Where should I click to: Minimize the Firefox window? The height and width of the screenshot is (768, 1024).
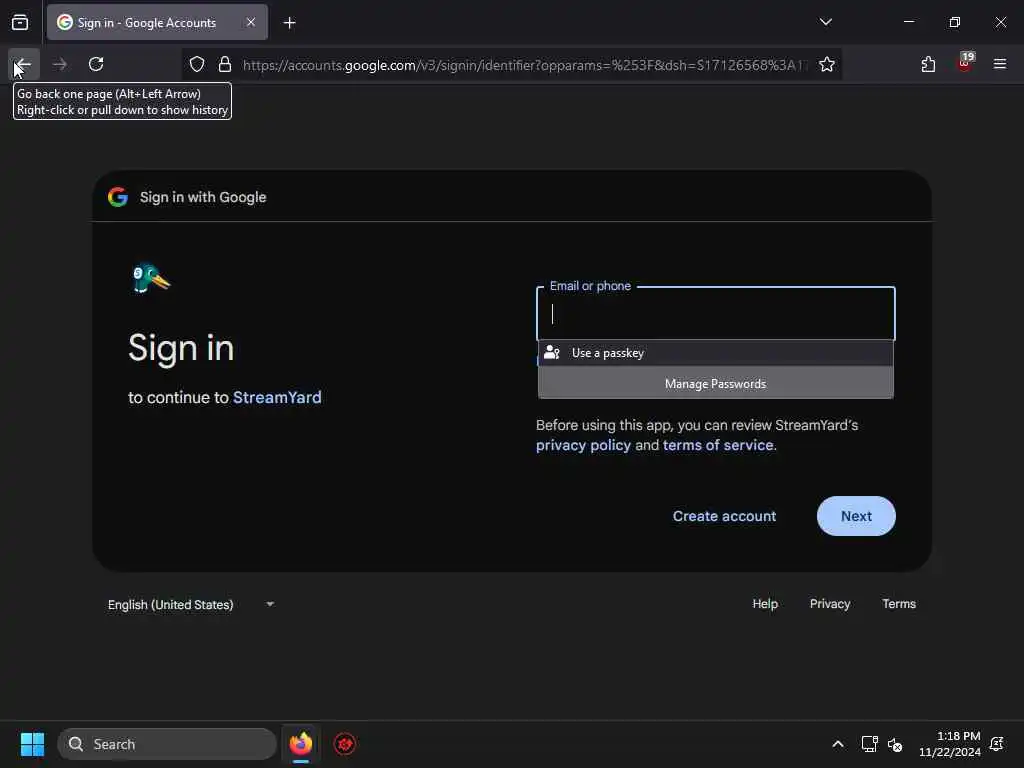908,22
